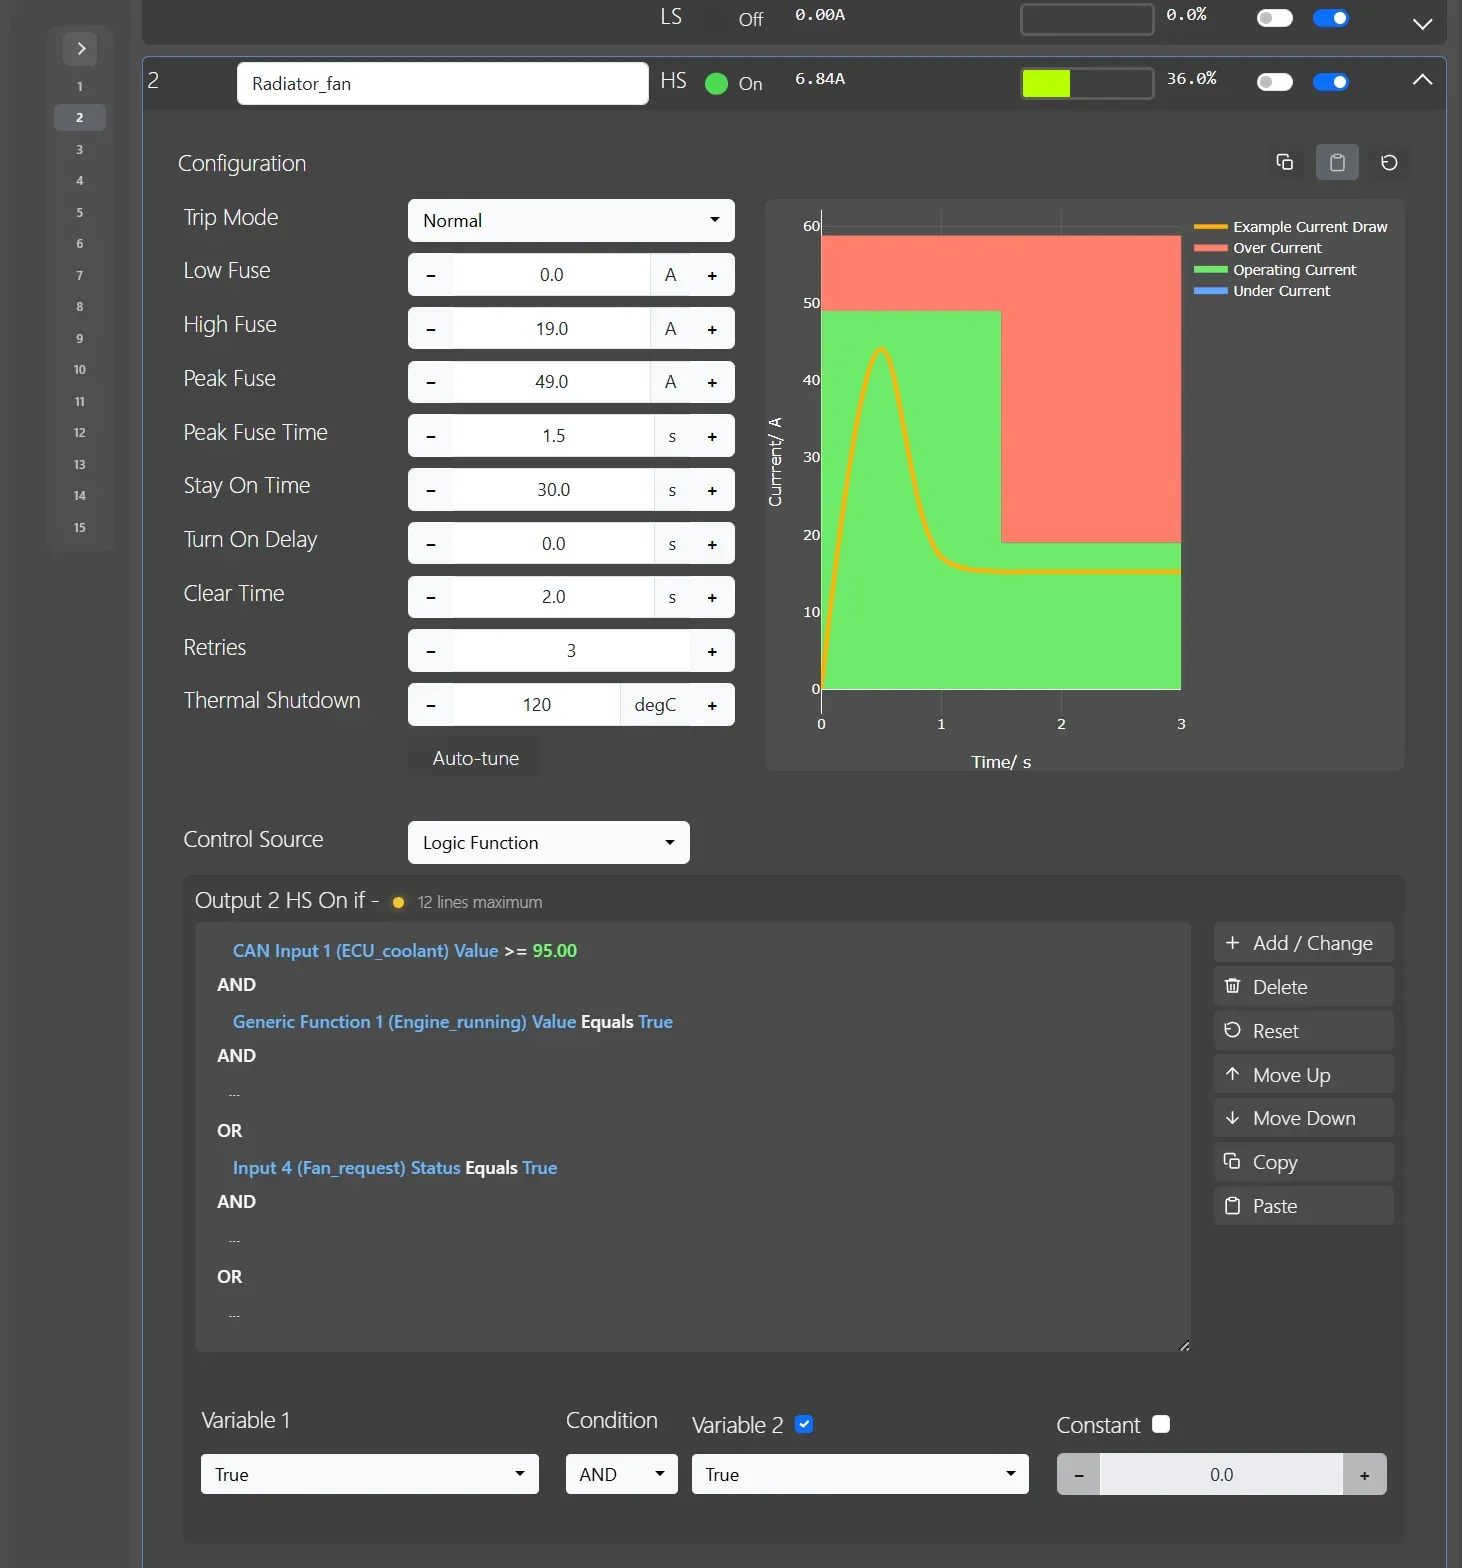Move the logic line up

point(1303,1075)
